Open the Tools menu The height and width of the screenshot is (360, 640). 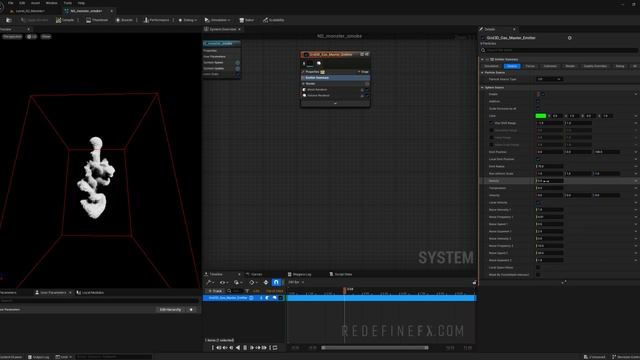point(68,3)
